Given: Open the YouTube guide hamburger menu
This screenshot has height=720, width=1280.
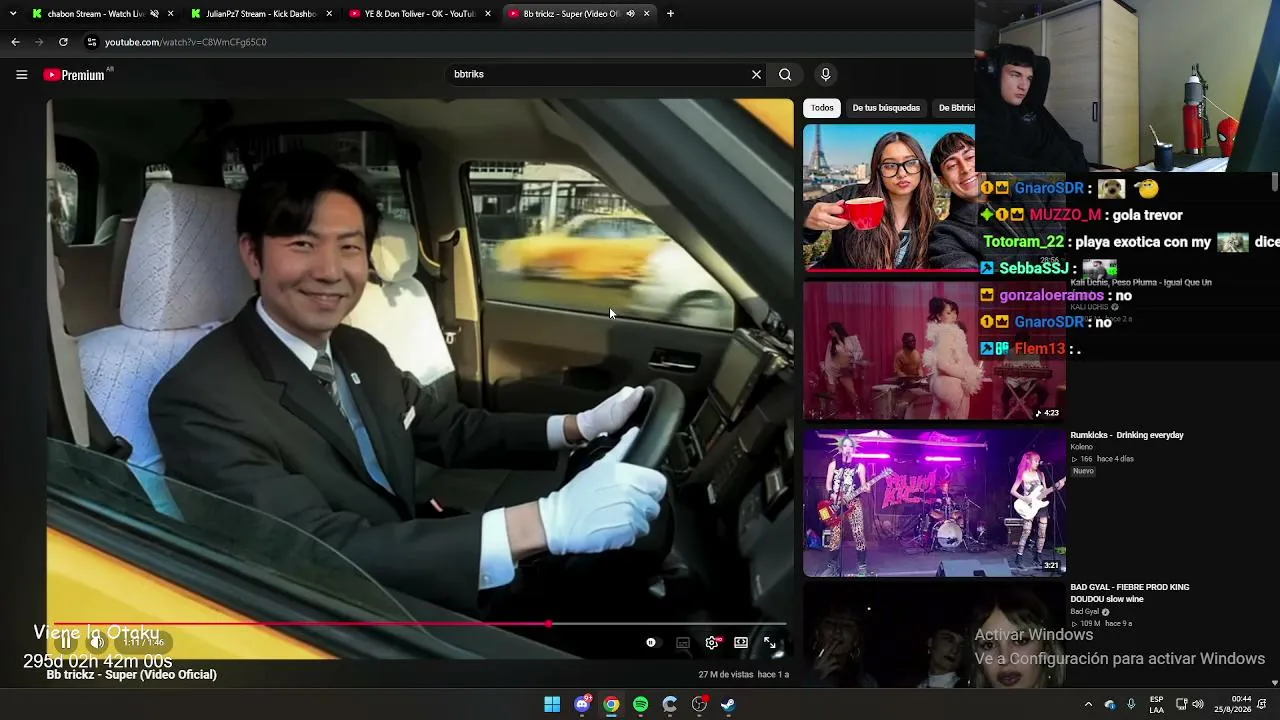Looking at the screenshot, I should tap(21, 74).
